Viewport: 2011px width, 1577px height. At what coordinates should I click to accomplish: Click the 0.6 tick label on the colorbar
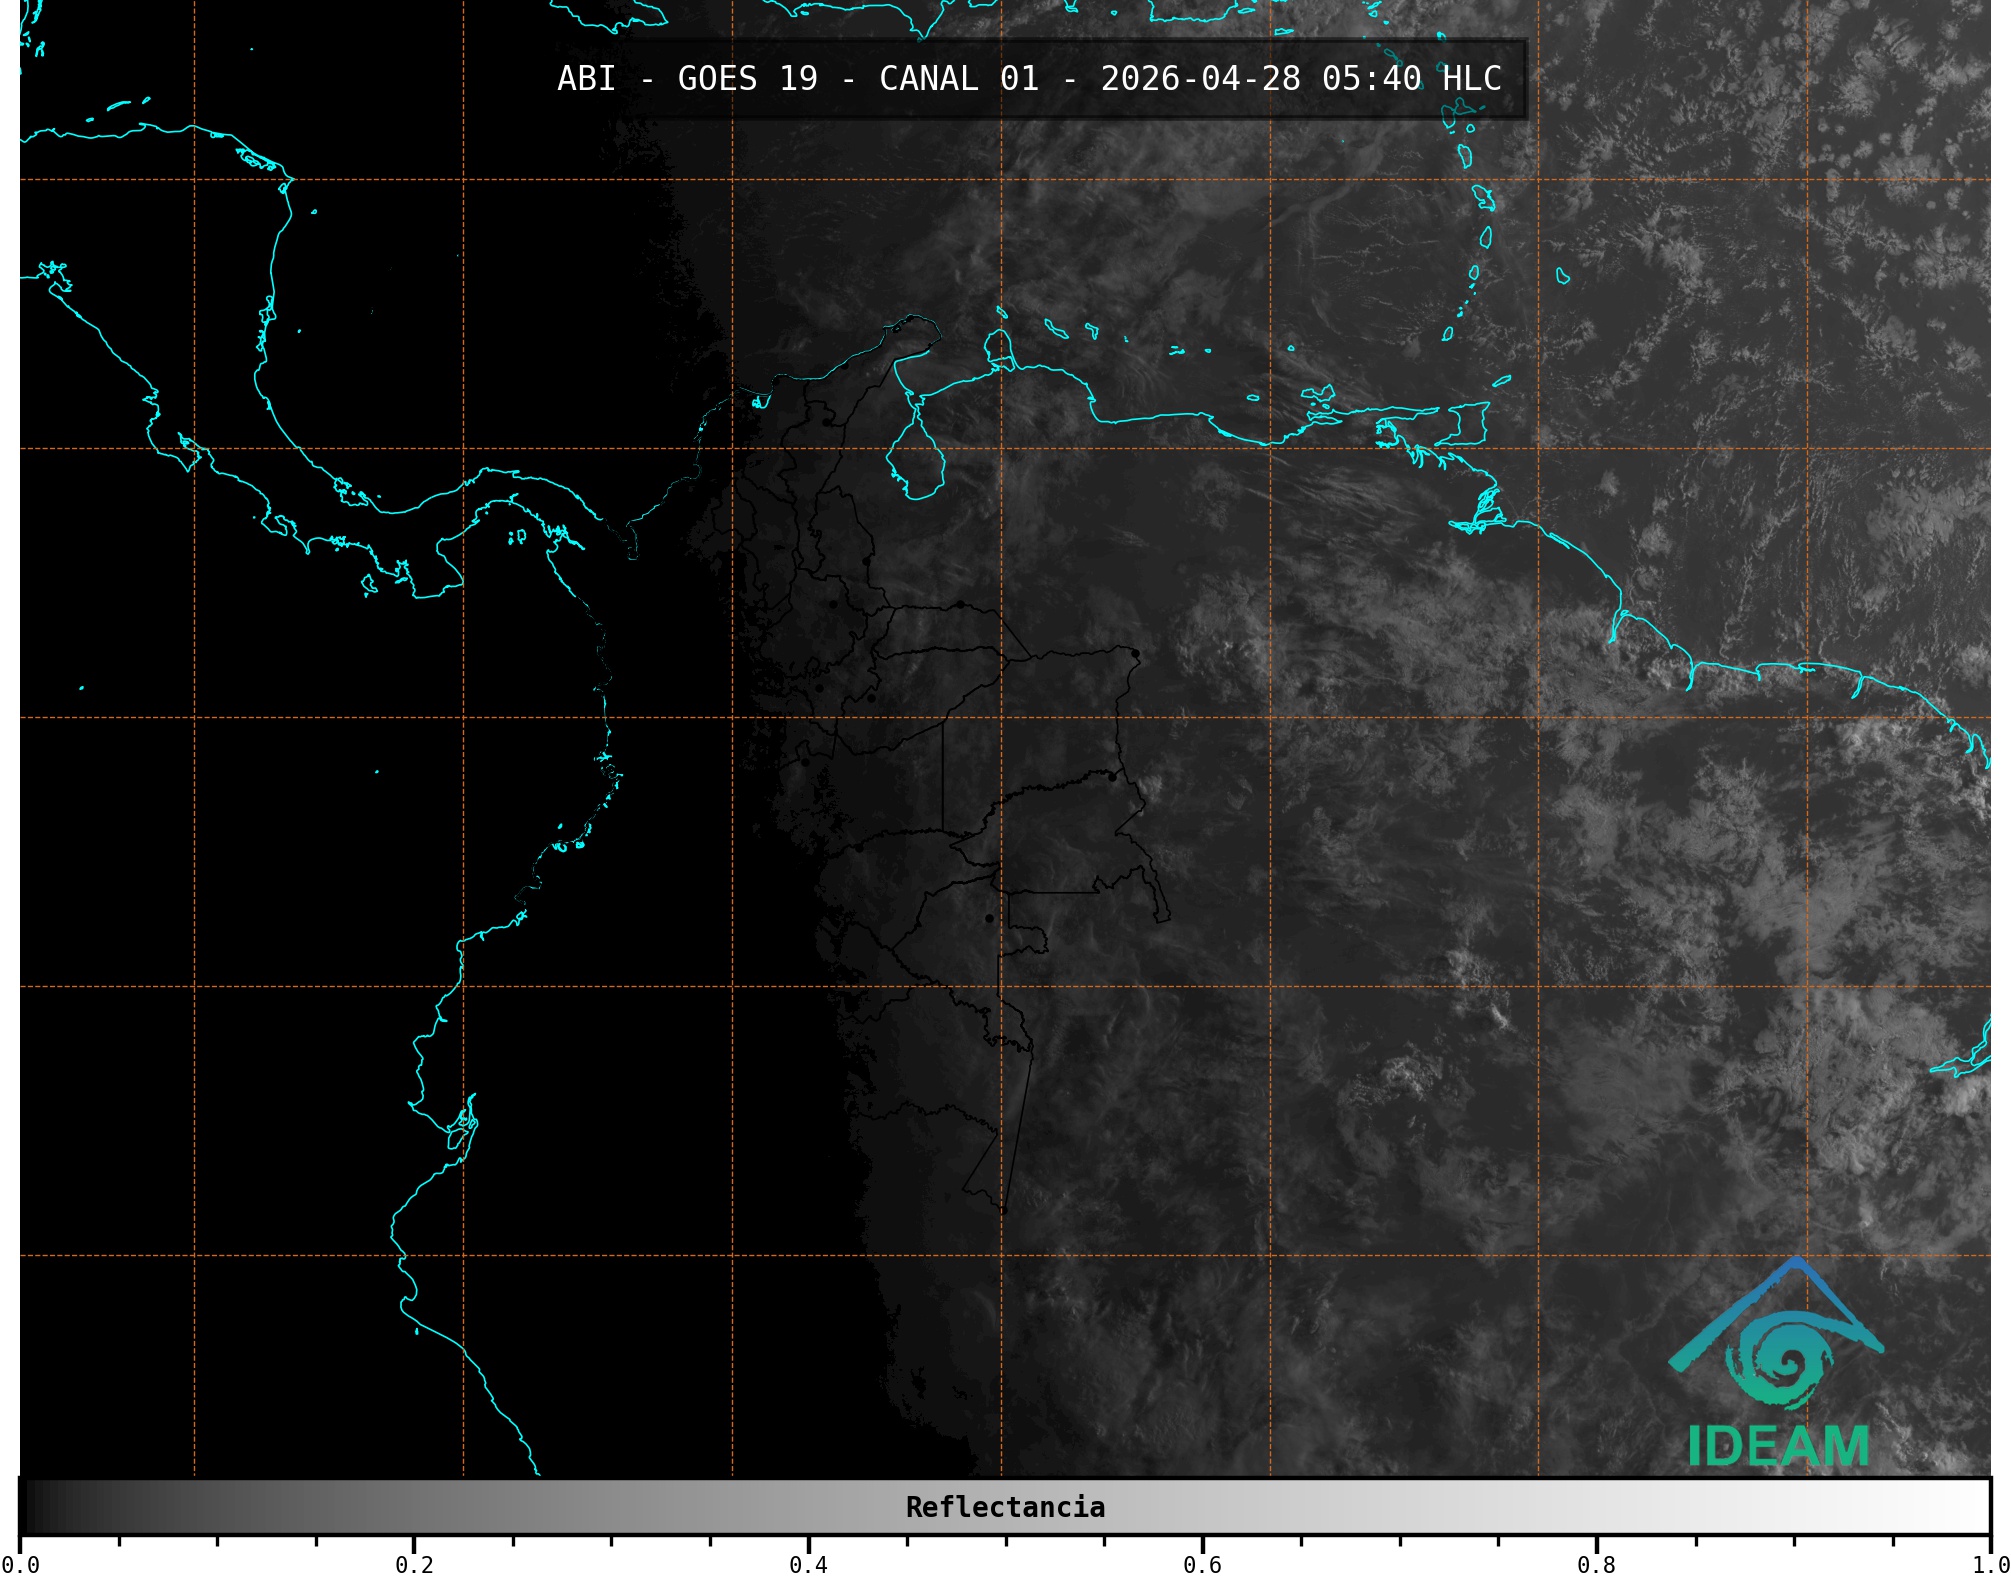1202,1564
